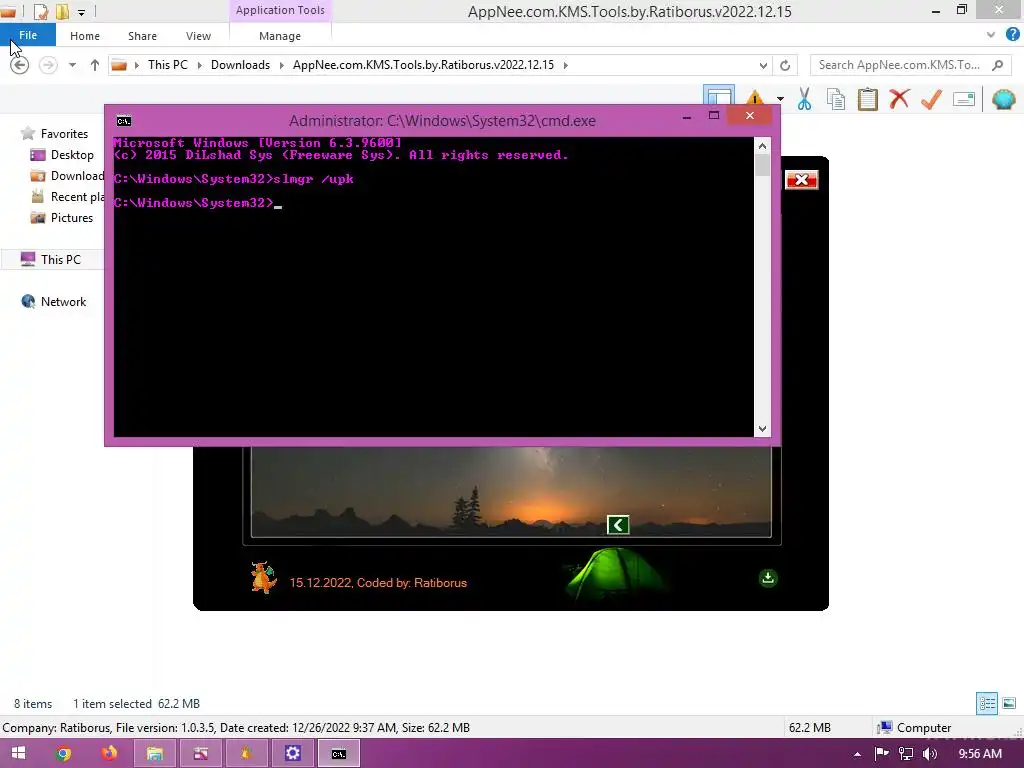Viewport: 1024px width, 768px height.
Task: Open the Quick Access Toolbar customize dropdown
Action: coord(81,12)
